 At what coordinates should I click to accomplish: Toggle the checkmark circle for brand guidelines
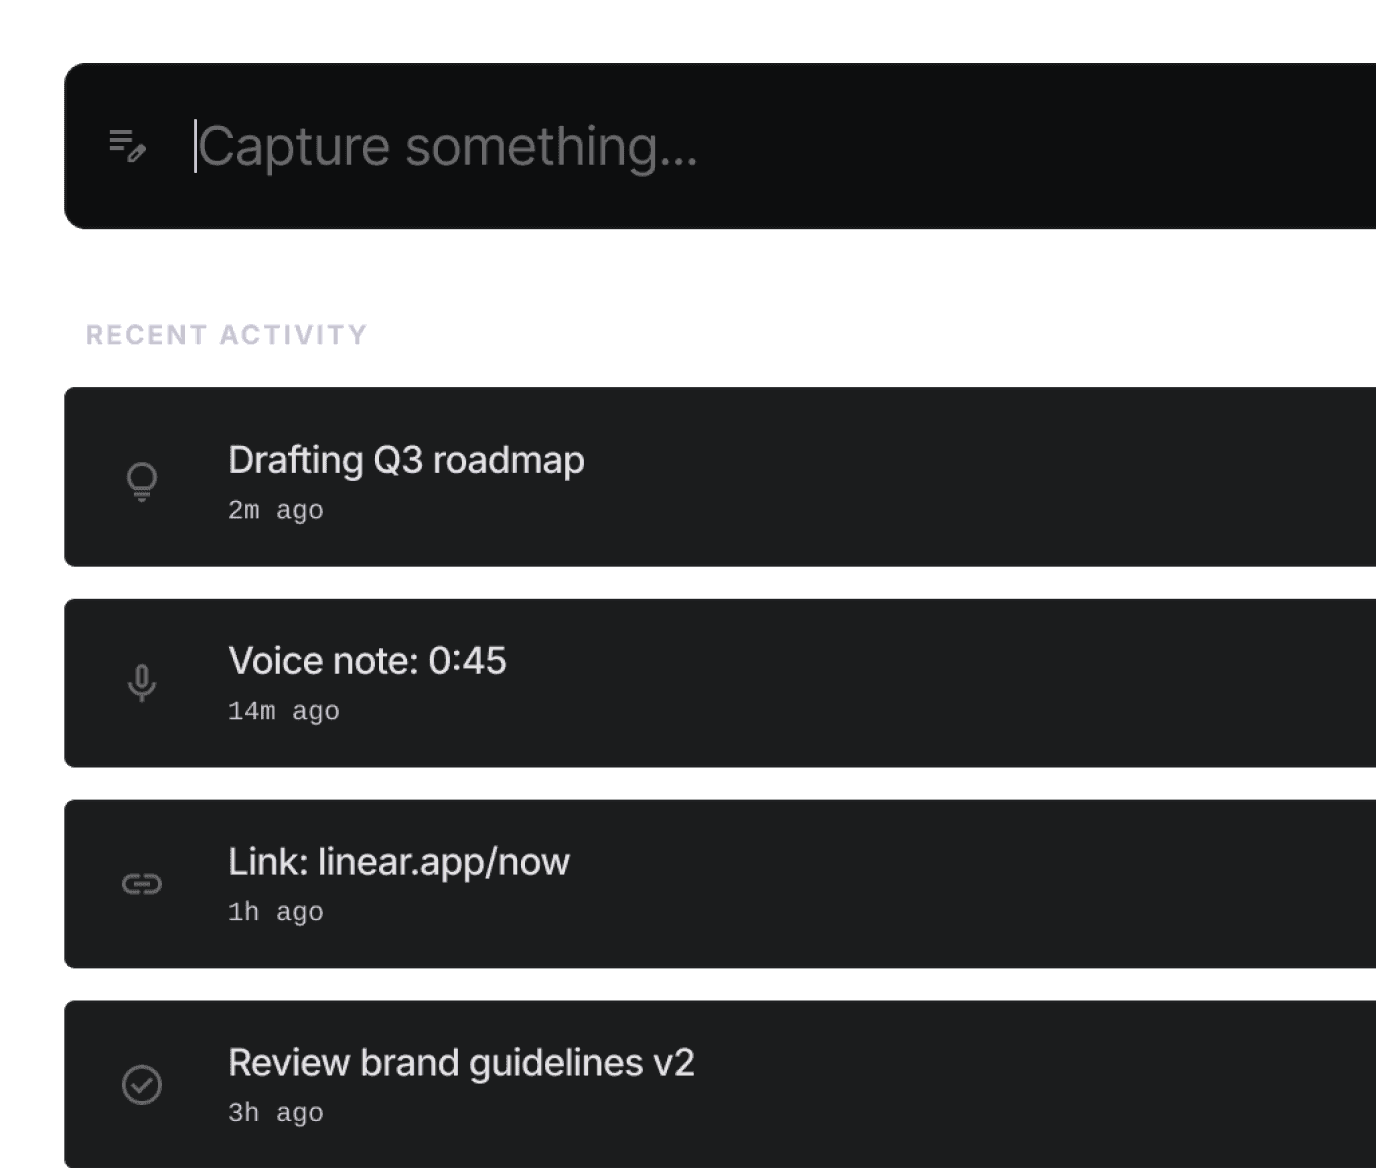(x=142, y=1084)
